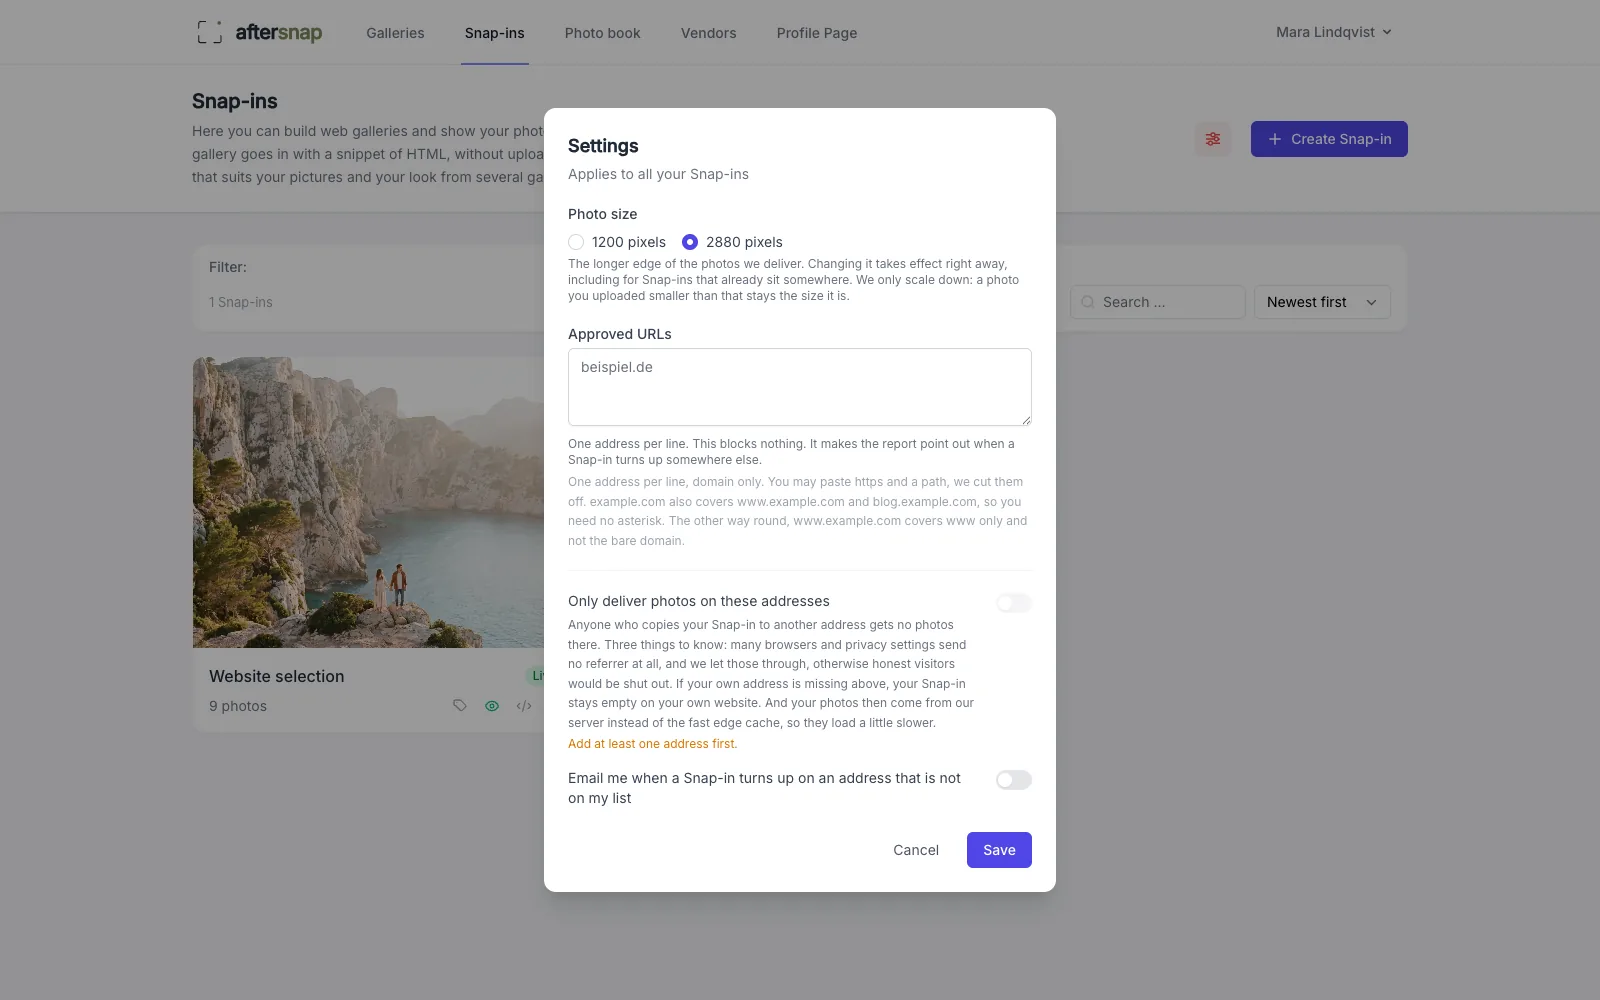Open the Photo book tab
Viewport: 1600px width, 1000px height.
tap(603, 33)
